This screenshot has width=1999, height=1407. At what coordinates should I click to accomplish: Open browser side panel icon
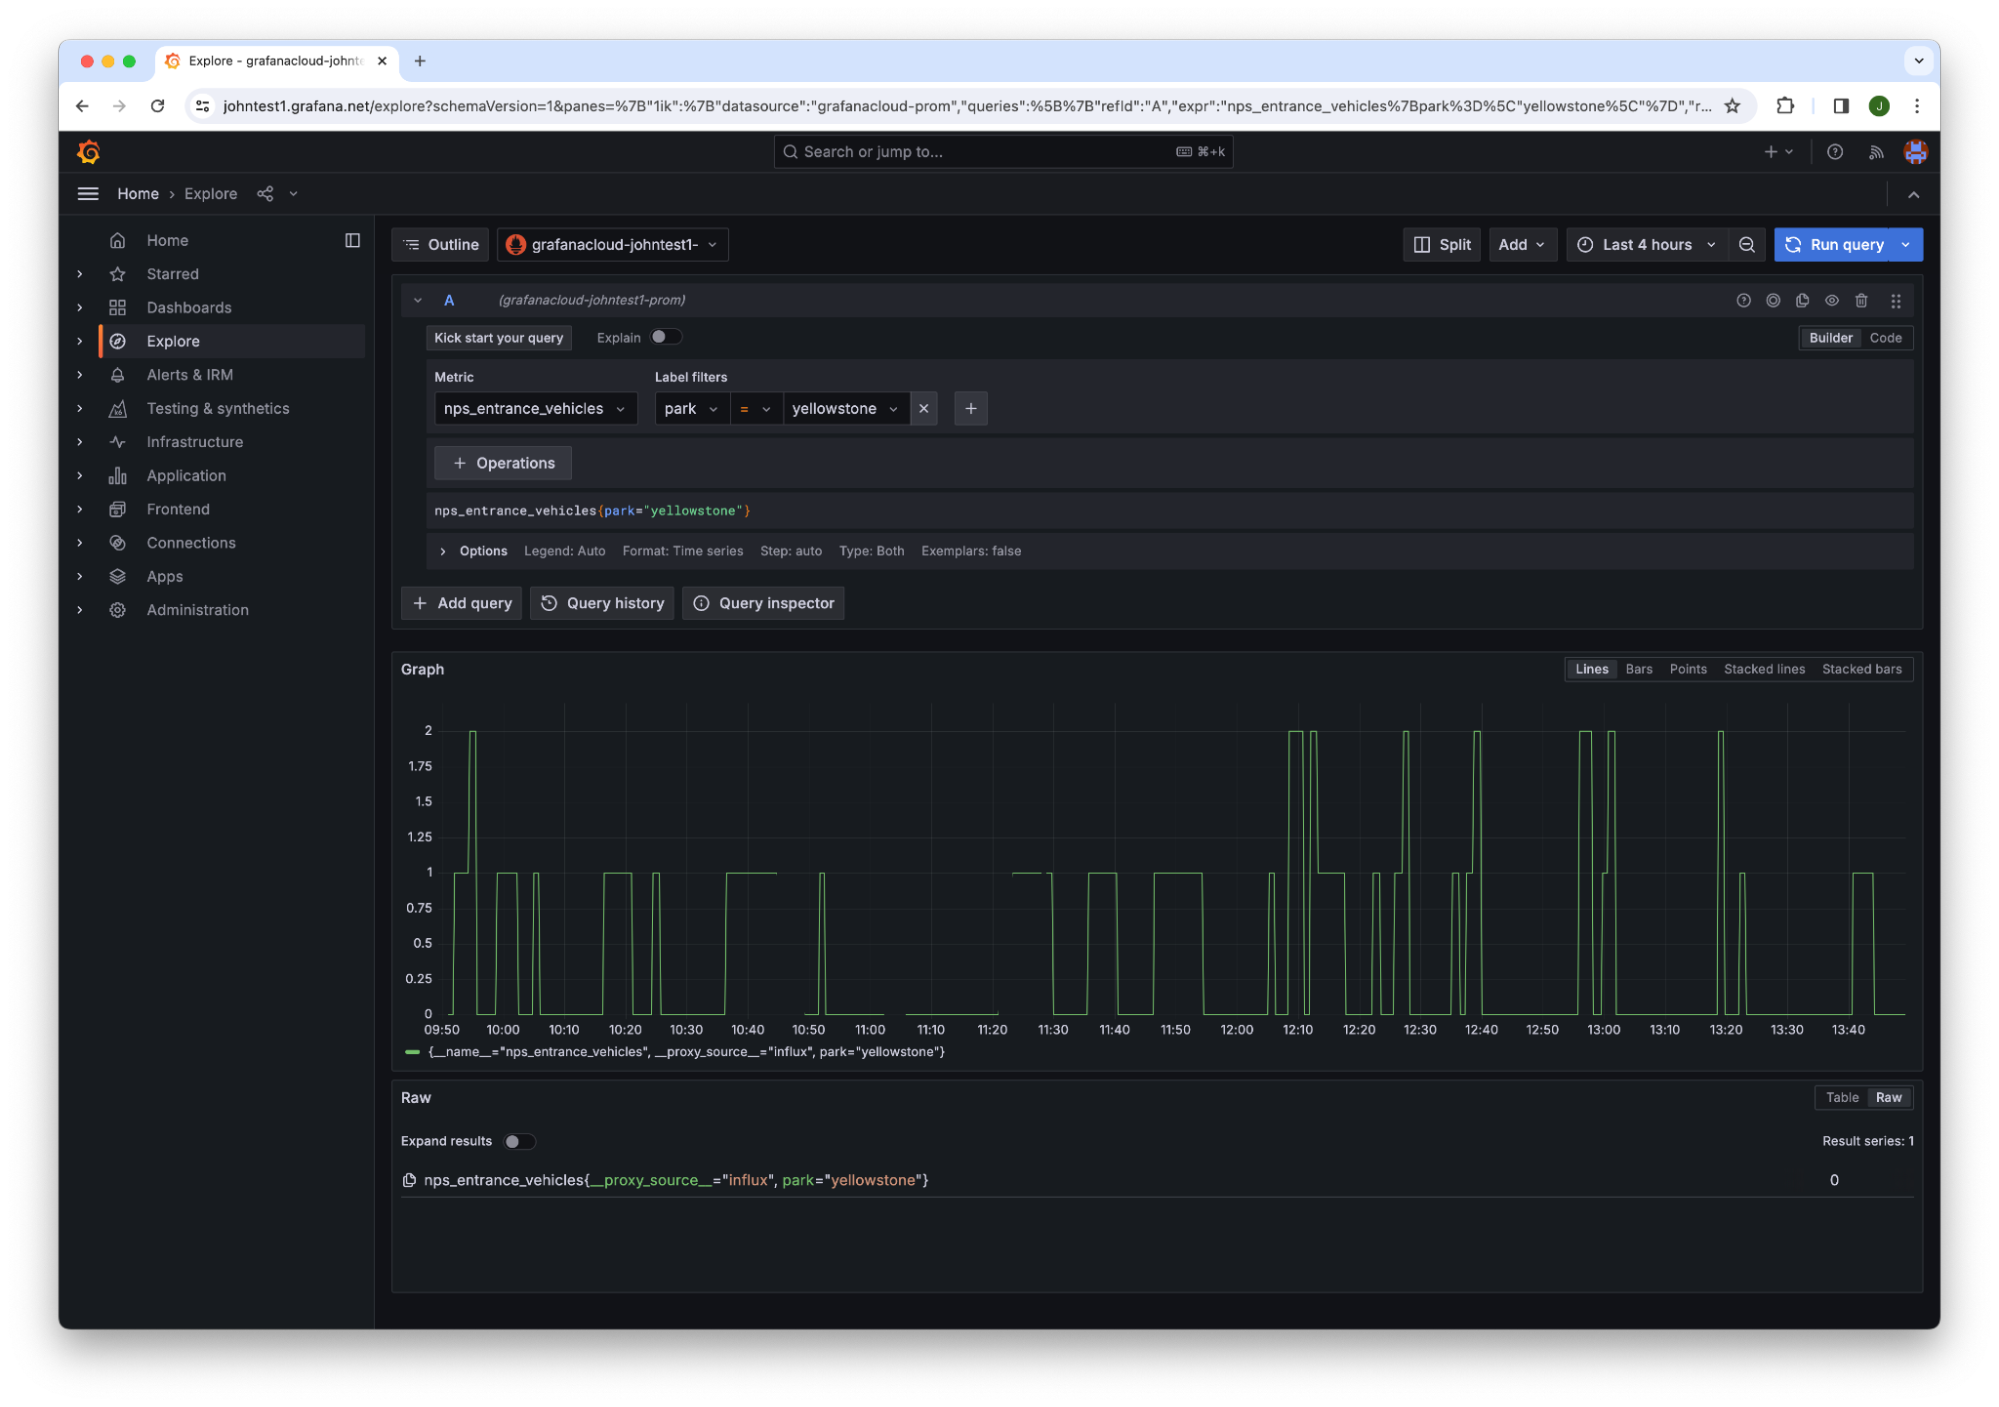point(1841,106)
